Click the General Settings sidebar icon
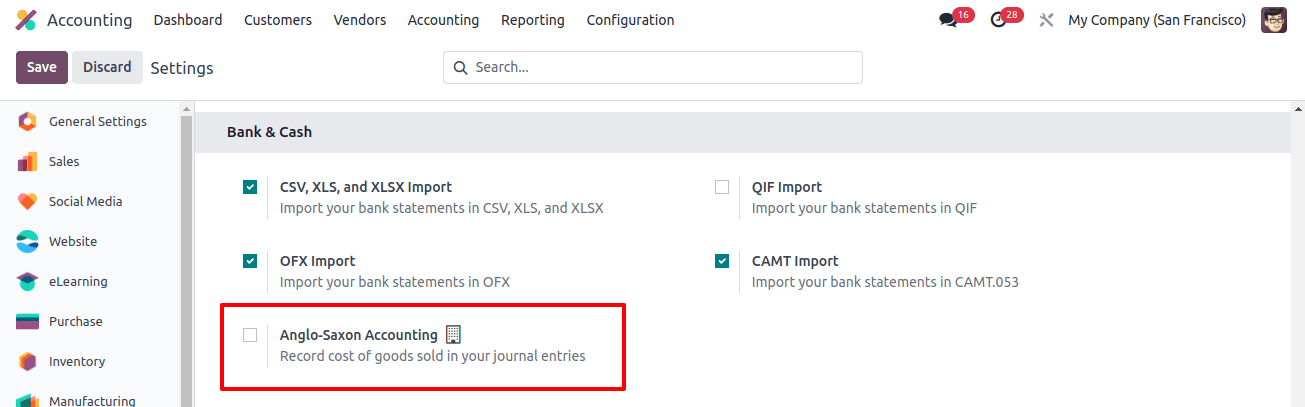The width and height of the screenshot is (1305, 407). (x=28, y=122)
